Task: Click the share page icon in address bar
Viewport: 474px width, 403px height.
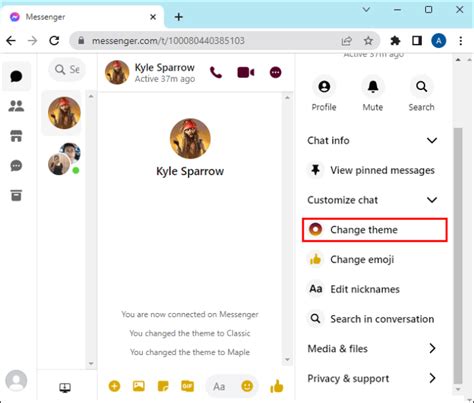Action: 347,41
